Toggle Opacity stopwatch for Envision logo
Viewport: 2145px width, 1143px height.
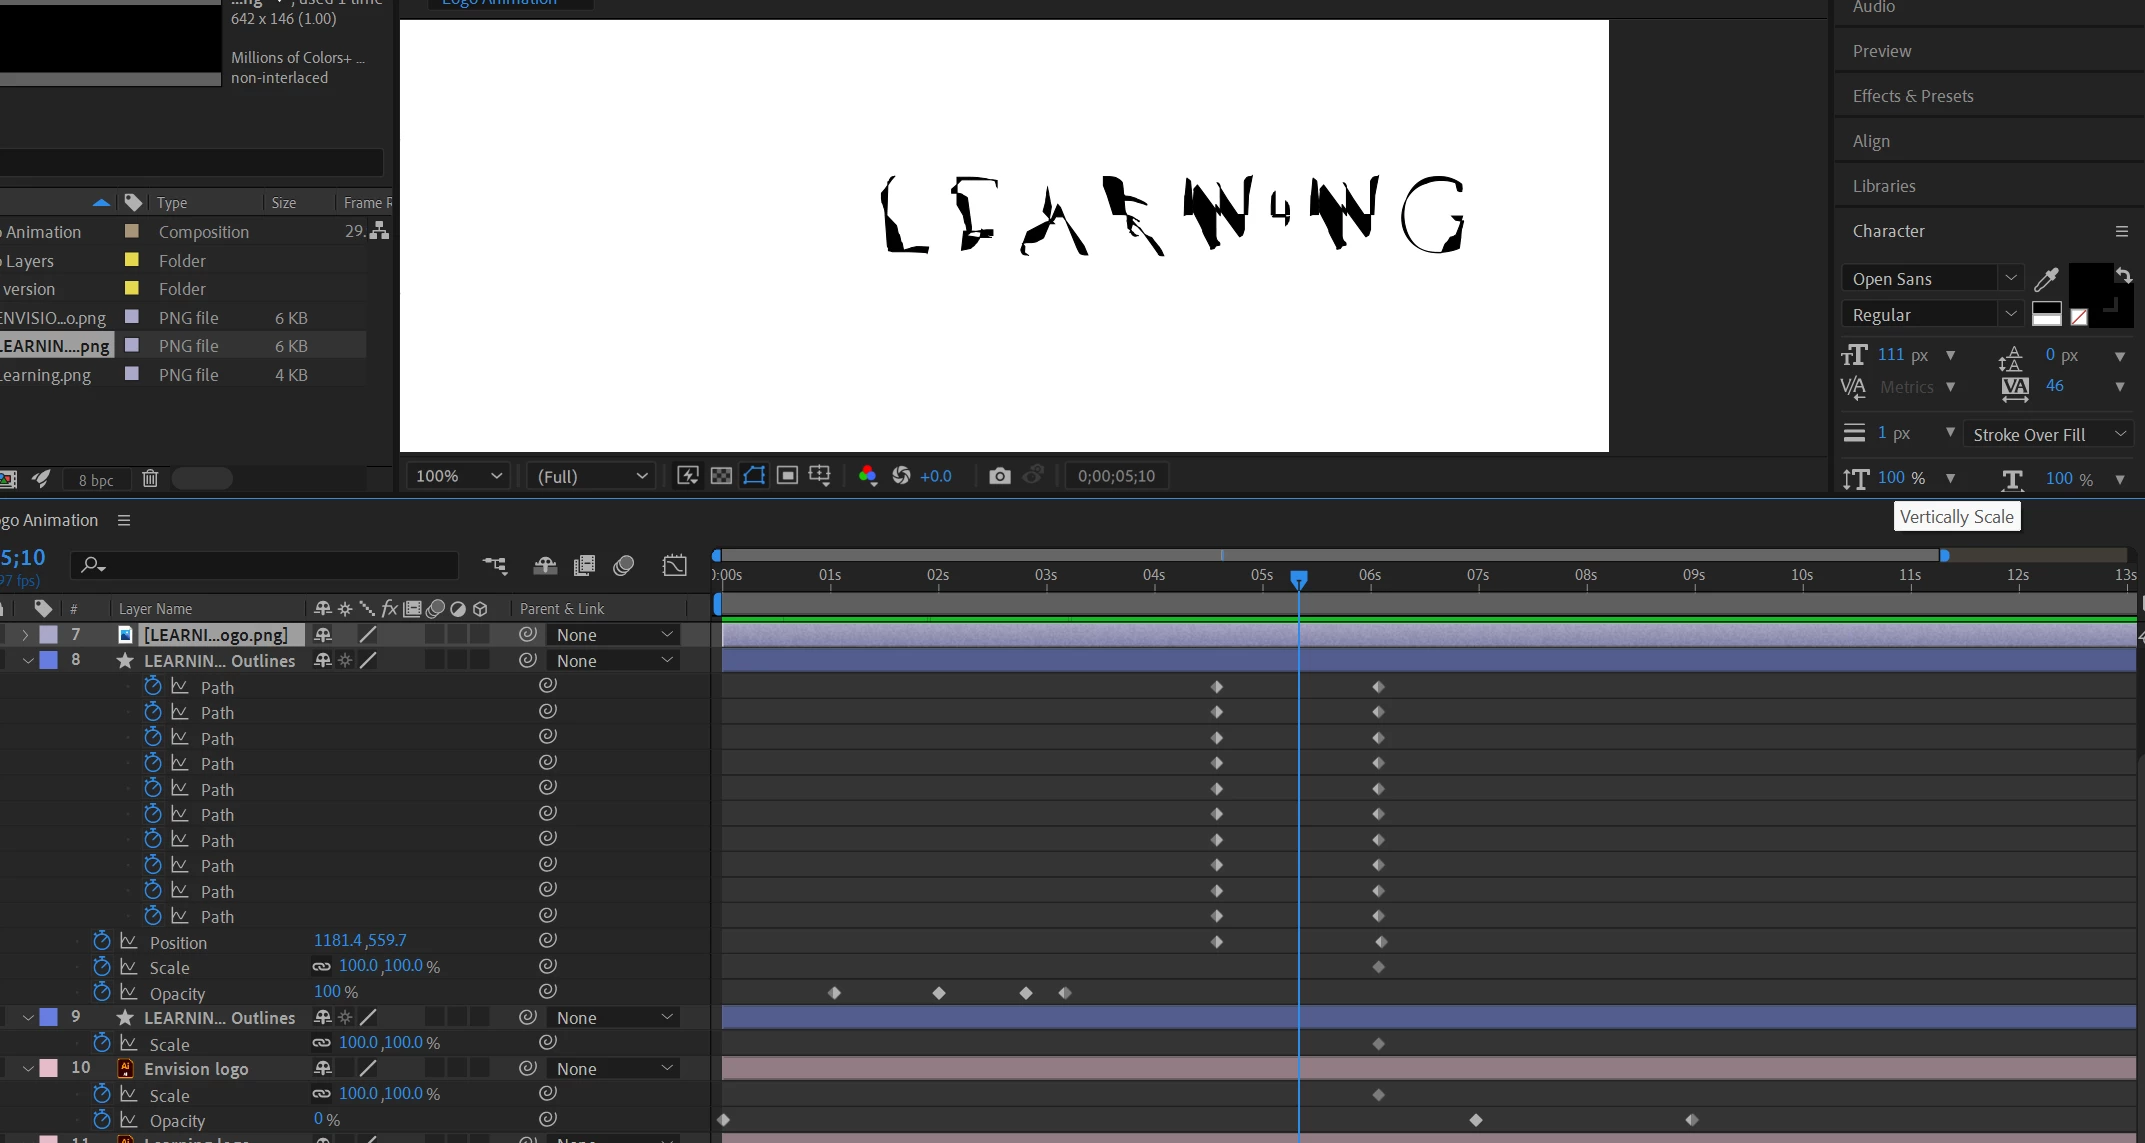(102, 1120)
